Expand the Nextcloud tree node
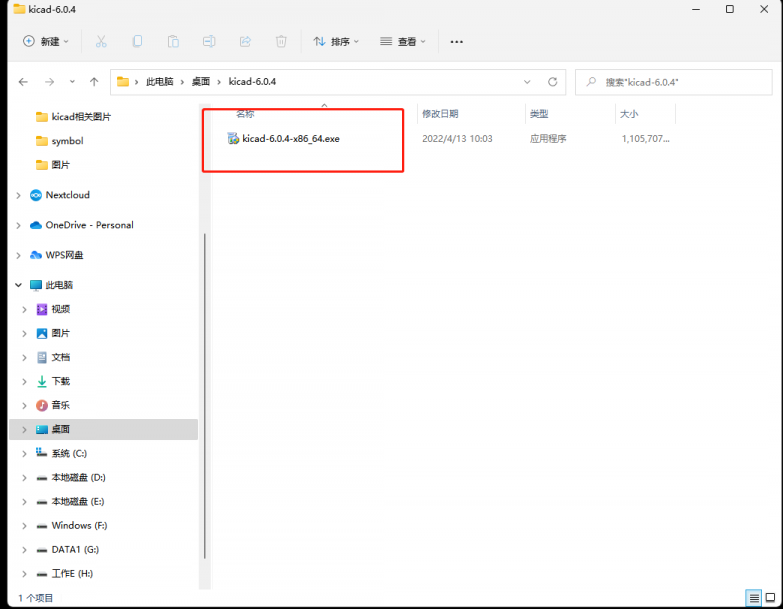The width and height of the screenshot is (783, 609). tap(18, 195)
